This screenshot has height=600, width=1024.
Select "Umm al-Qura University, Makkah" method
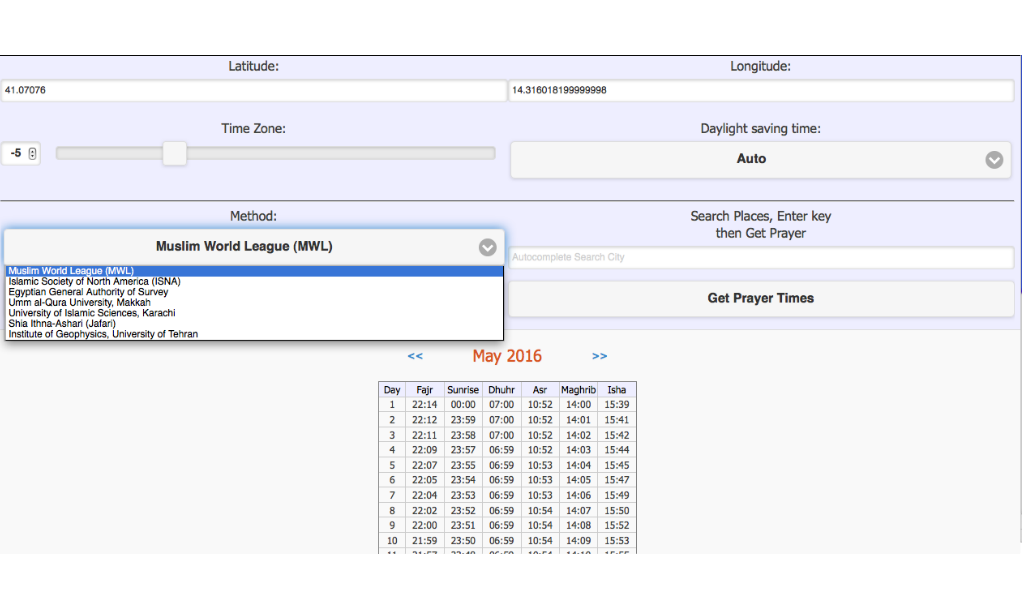85,302
